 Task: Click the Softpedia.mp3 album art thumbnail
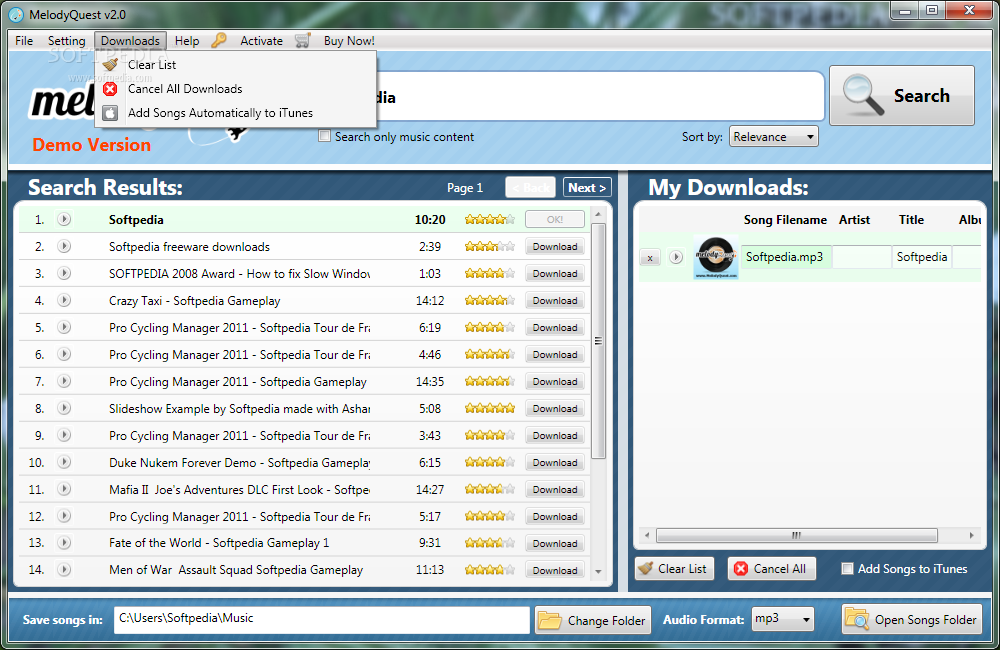716,257
